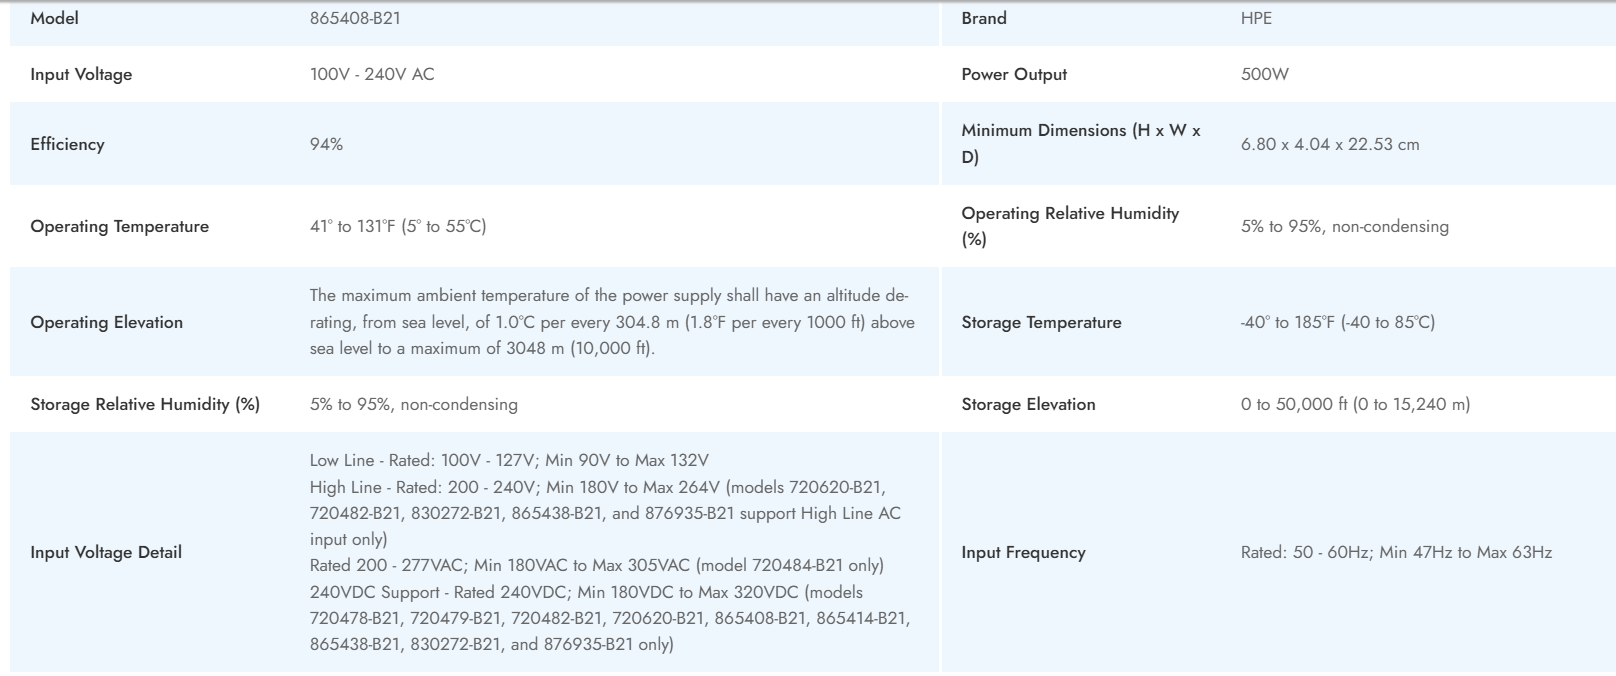Screen dimensions: 1616x676
Task: Click the Input Voltage Detail label
Action: point(106,552)
